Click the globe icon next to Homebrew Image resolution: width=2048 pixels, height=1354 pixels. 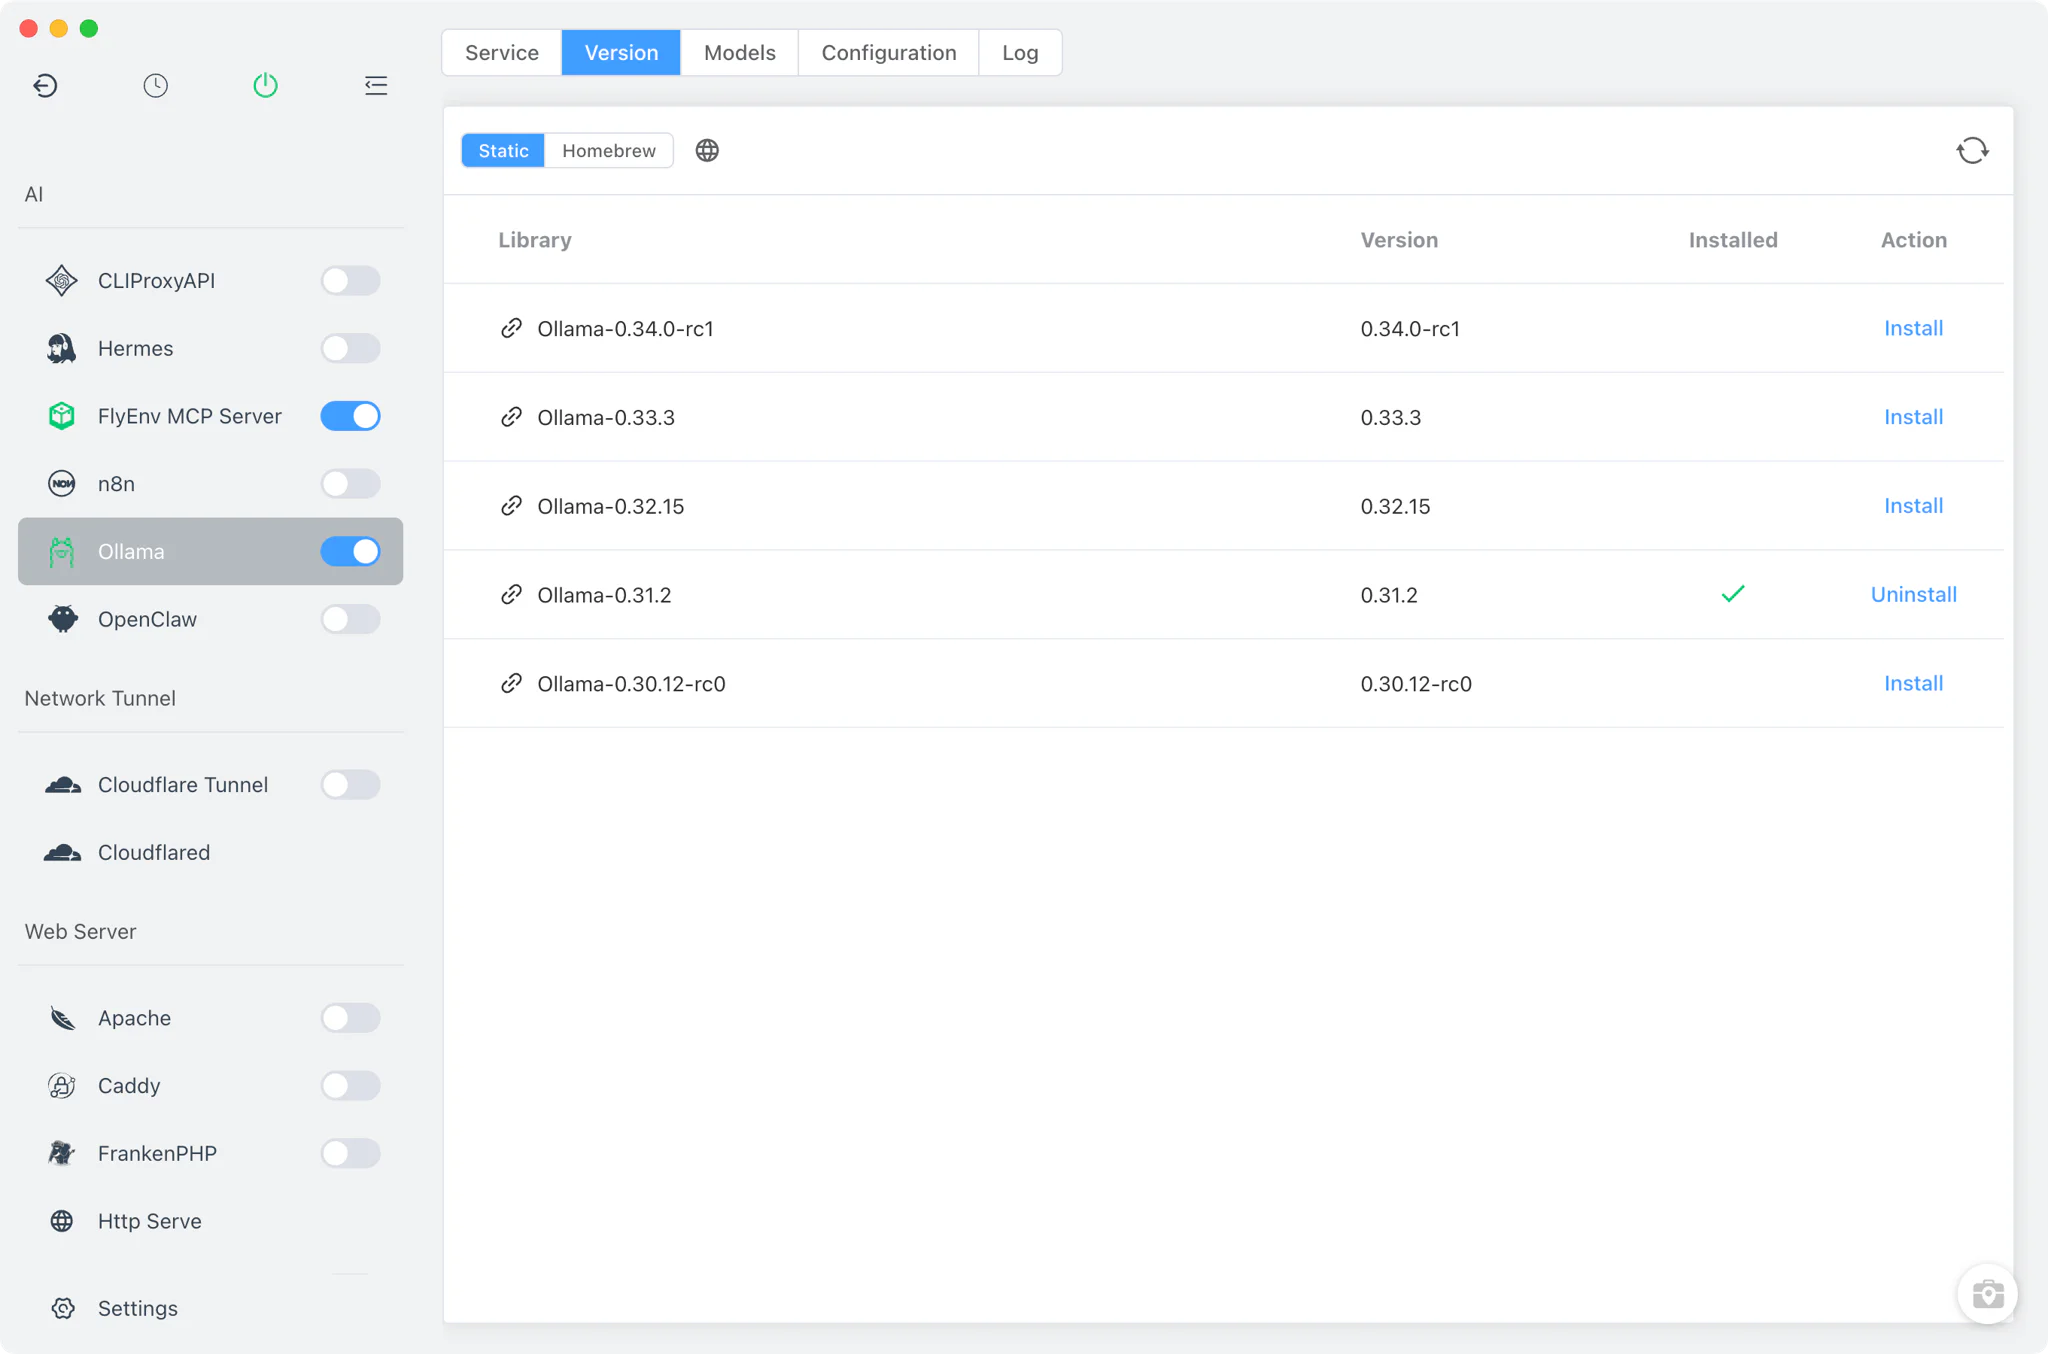pyautogui.click(x=707, y=151)
